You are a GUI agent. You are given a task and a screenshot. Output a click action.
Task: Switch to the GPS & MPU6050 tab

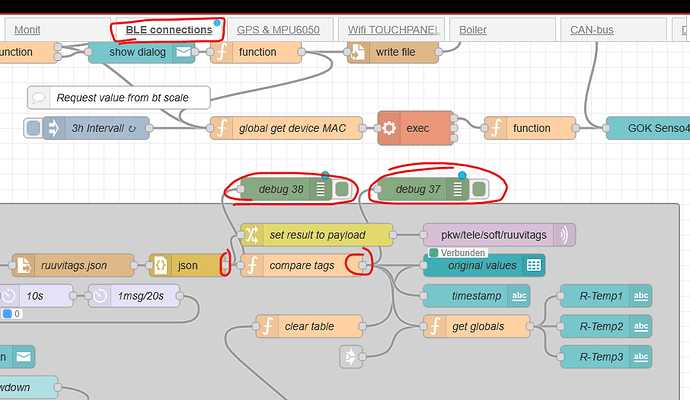278,30
